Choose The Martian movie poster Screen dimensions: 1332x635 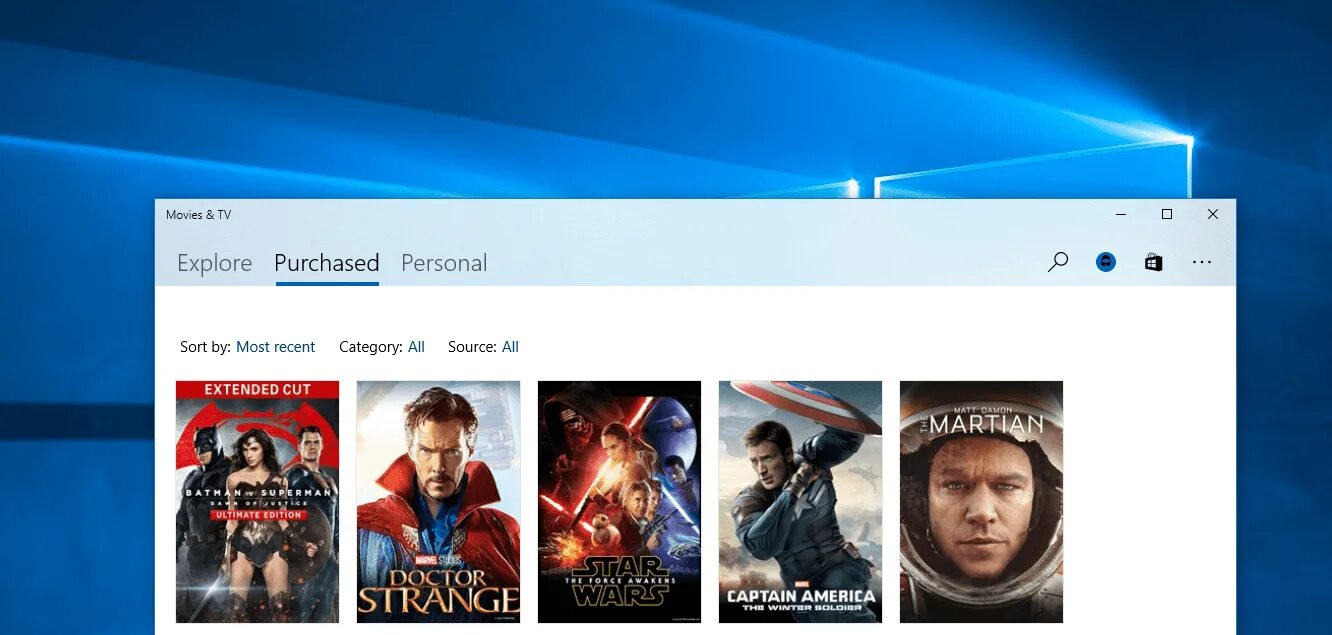click(x=981, y=502)
